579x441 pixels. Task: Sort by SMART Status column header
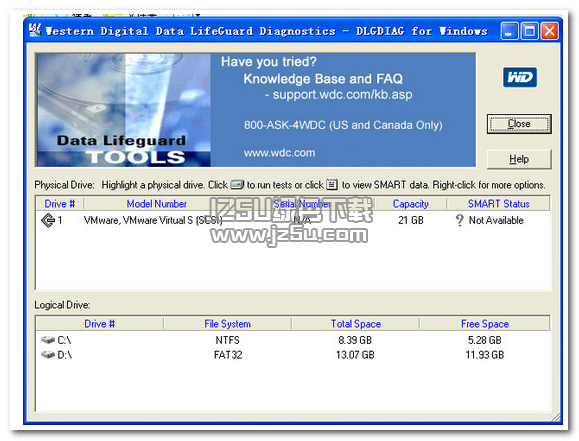[499, 204]
